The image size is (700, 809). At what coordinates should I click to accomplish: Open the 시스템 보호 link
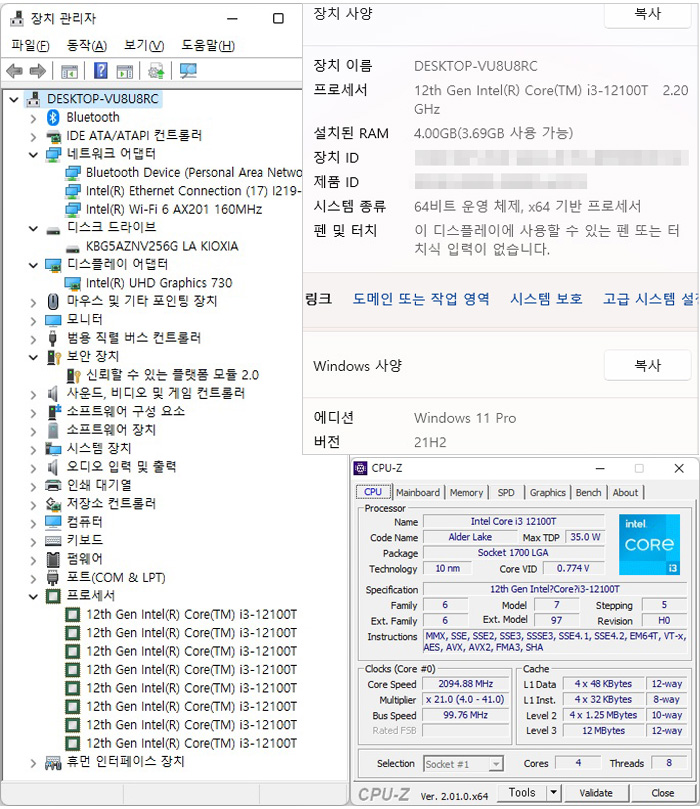[546, 299]
